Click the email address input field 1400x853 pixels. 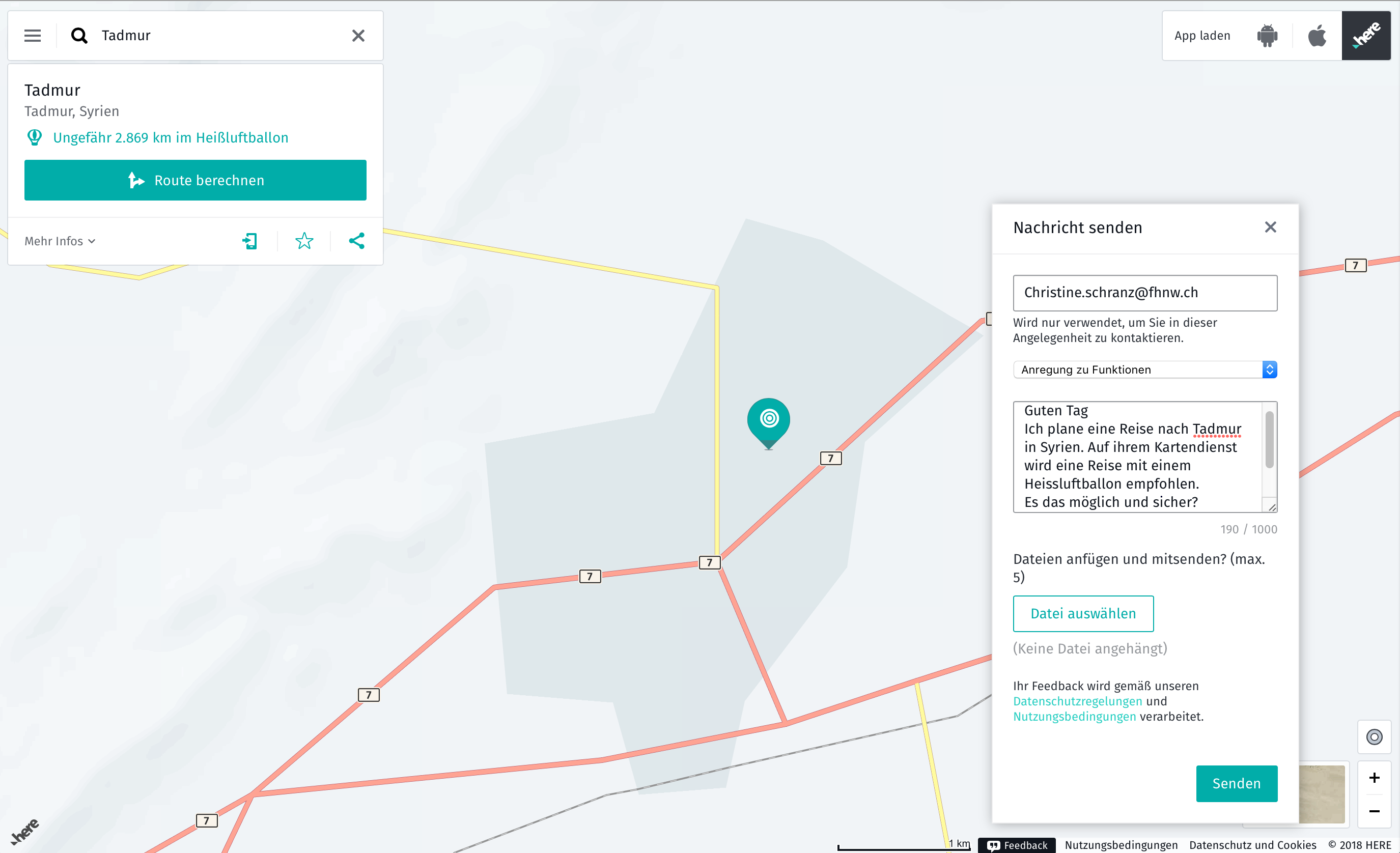[x=1145, y=293]
